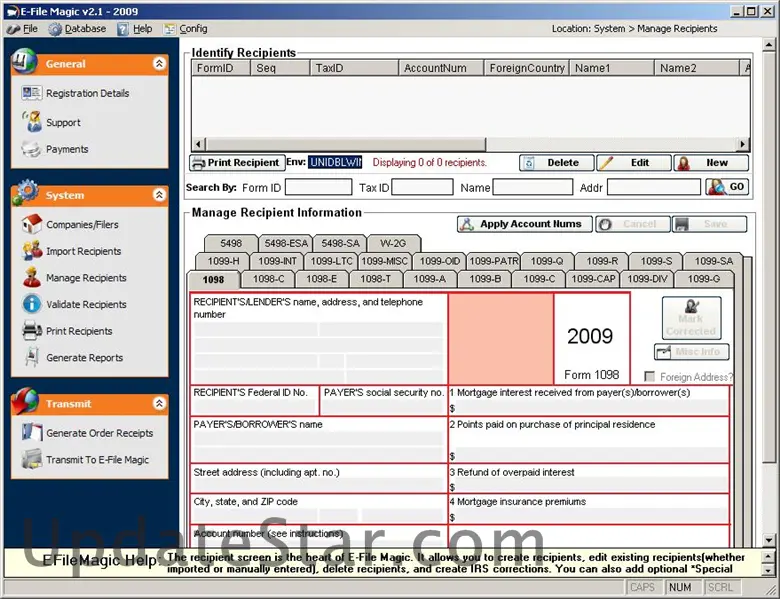Click the Name1 column header
Image resolution: width=780 pixels, height=599 pixels.
[x=612, y=68]
